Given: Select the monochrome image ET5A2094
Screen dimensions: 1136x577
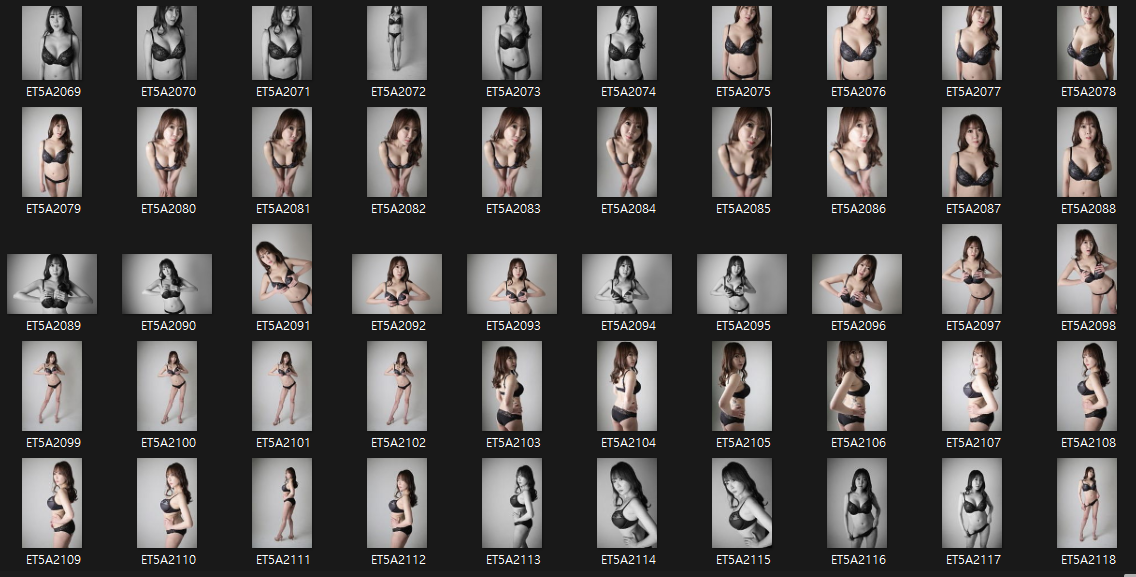Looking at the screenshot, I should 627,283.
